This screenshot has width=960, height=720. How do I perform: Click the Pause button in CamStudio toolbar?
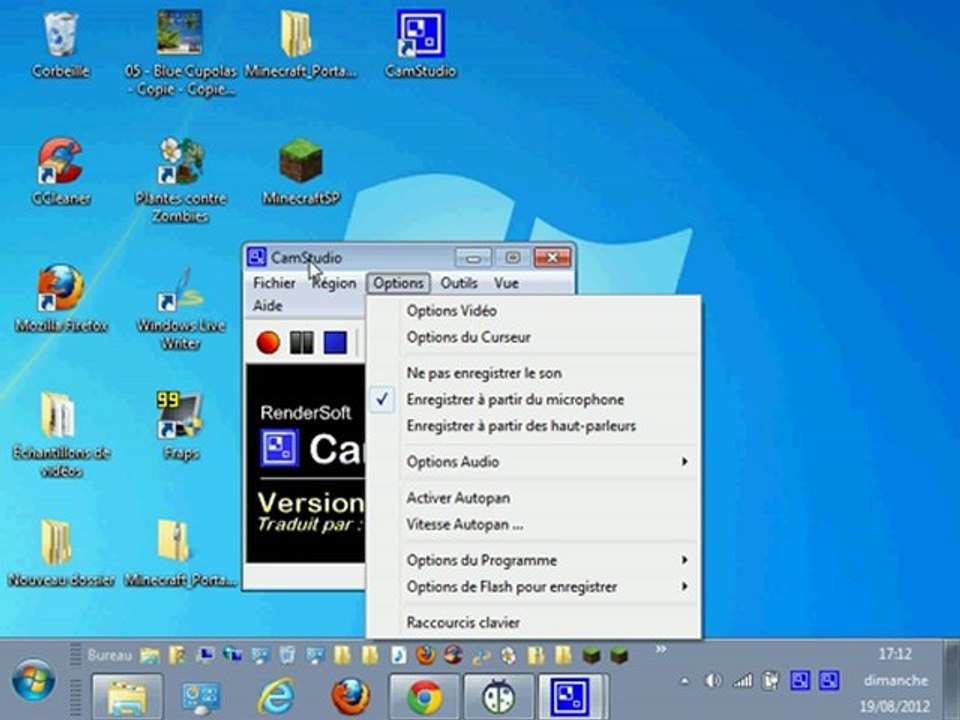point(301,342)
